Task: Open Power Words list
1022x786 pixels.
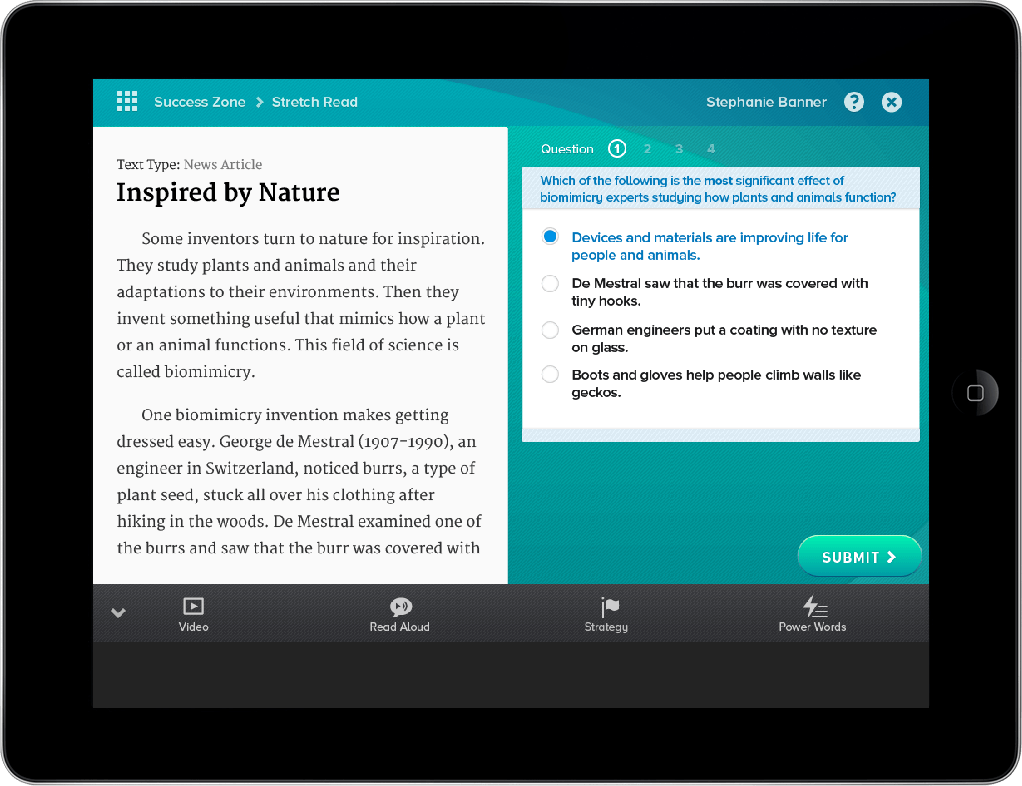Action: 812,614
